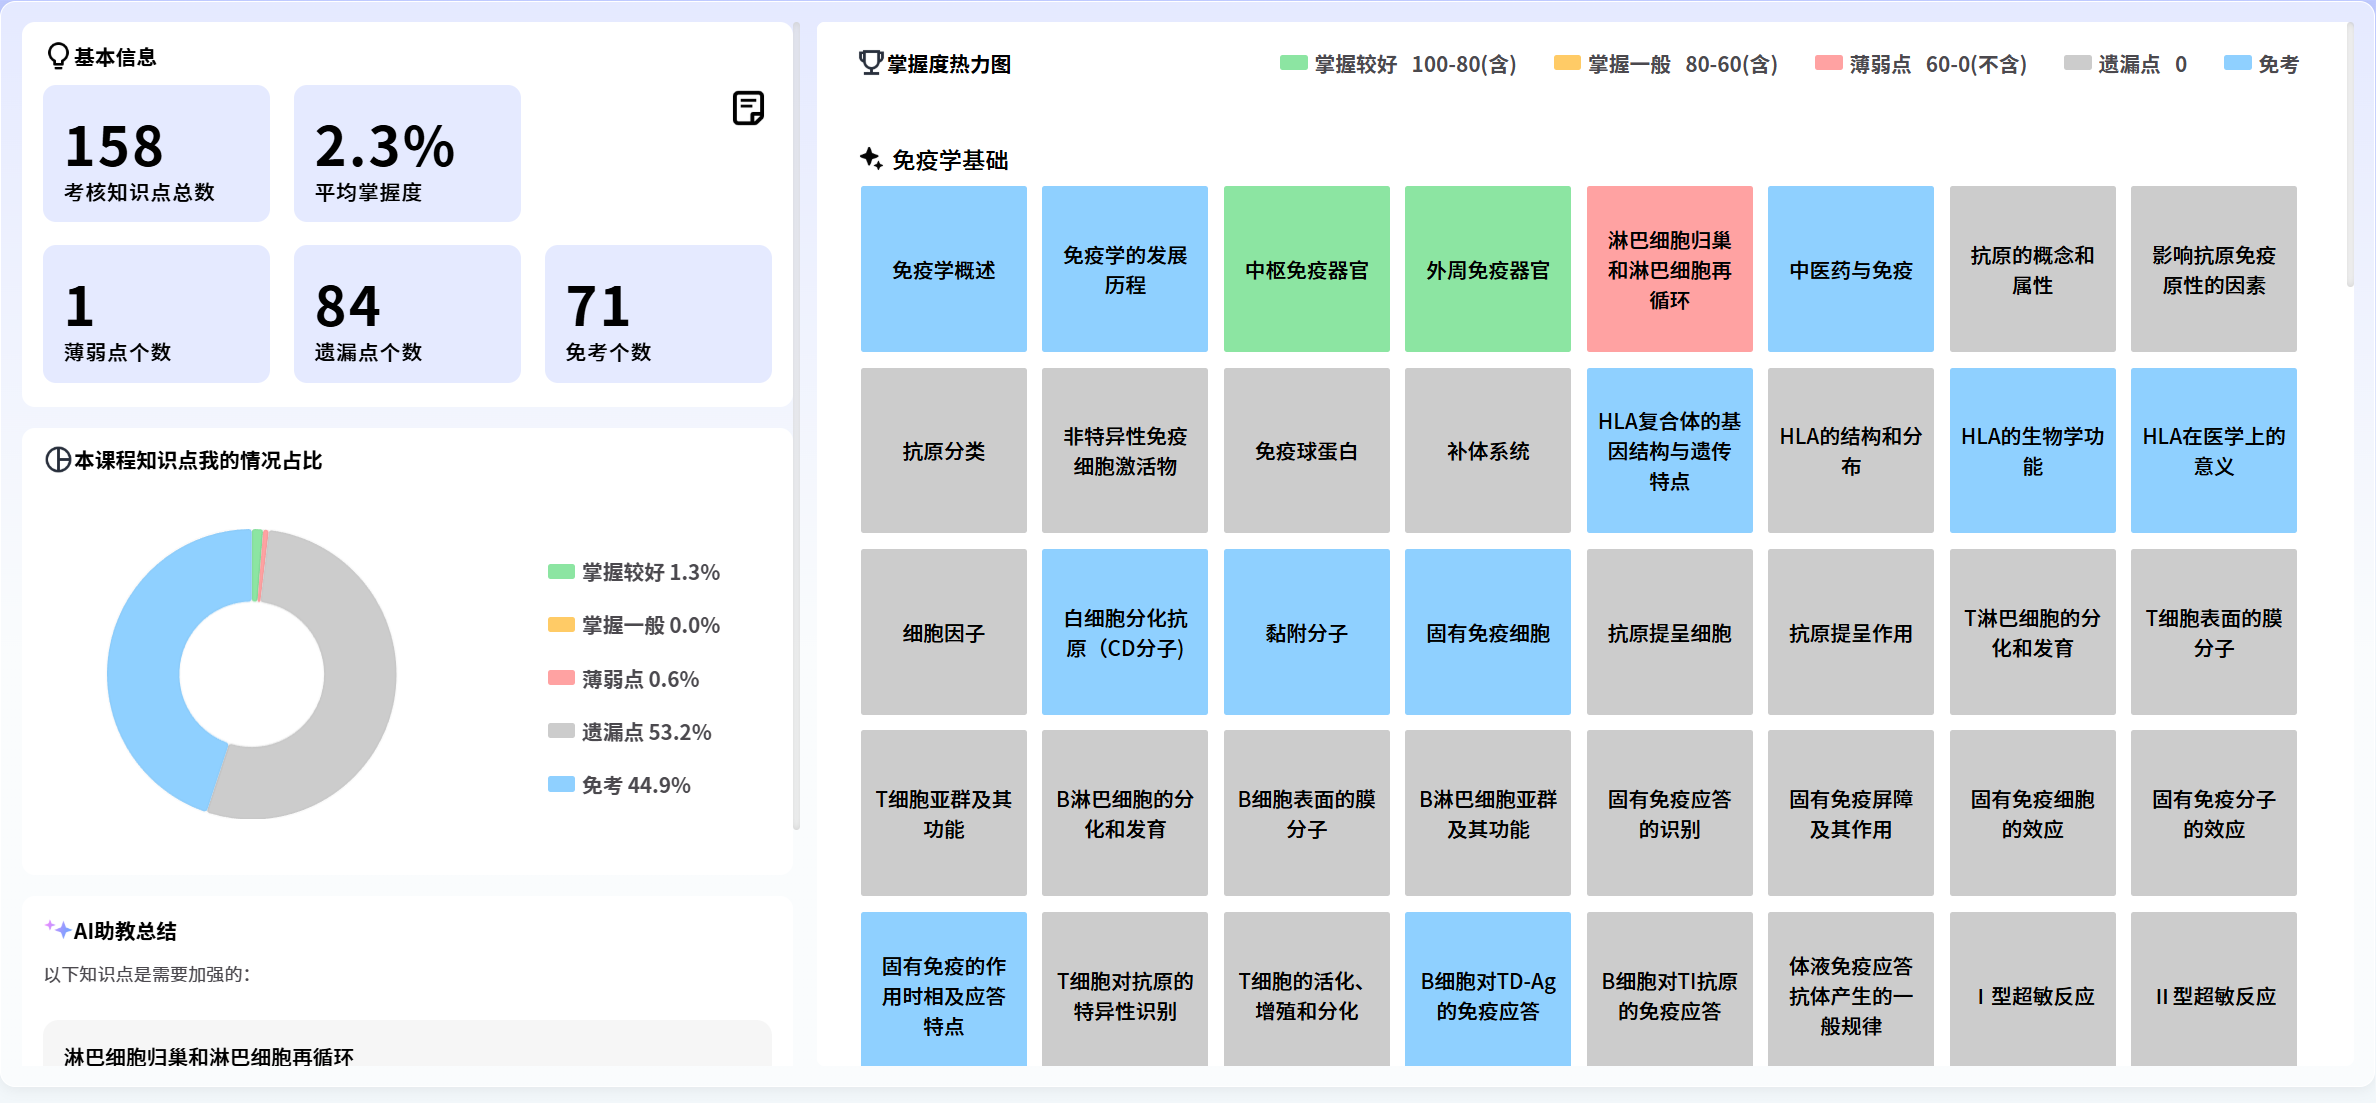Select the 外周免疫器官 green cell
Screen dimensions: 2376x1103
(1487, 268)
